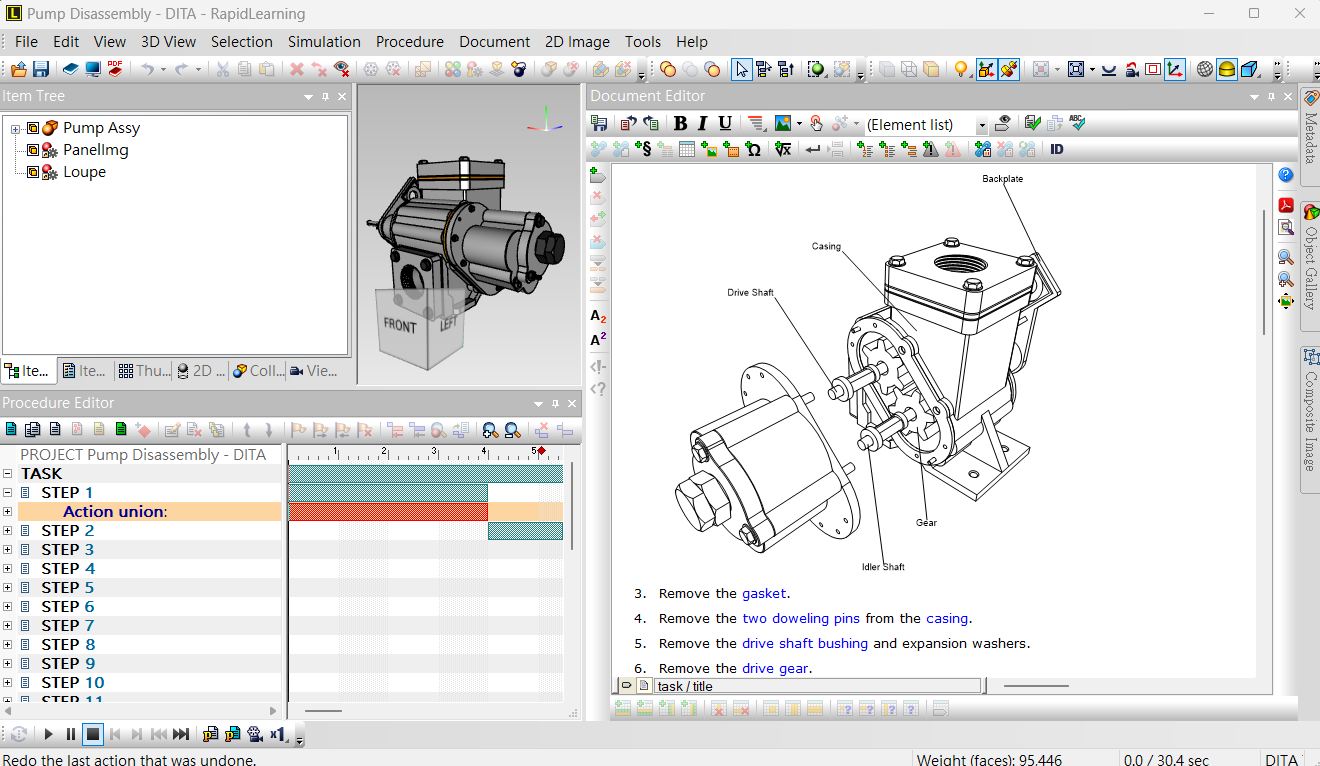1320x766 pixels.
Task: Click the insert section symbol icon
Action: [x=643, y=149]
